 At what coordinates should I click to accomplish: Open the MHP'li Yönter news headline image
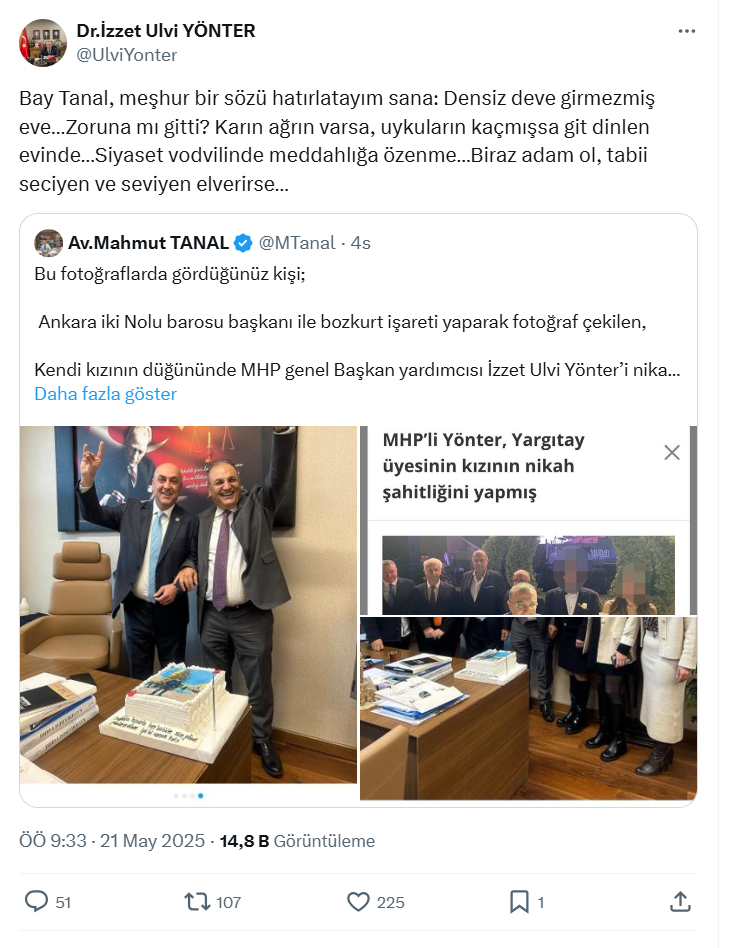pos(529,521)
